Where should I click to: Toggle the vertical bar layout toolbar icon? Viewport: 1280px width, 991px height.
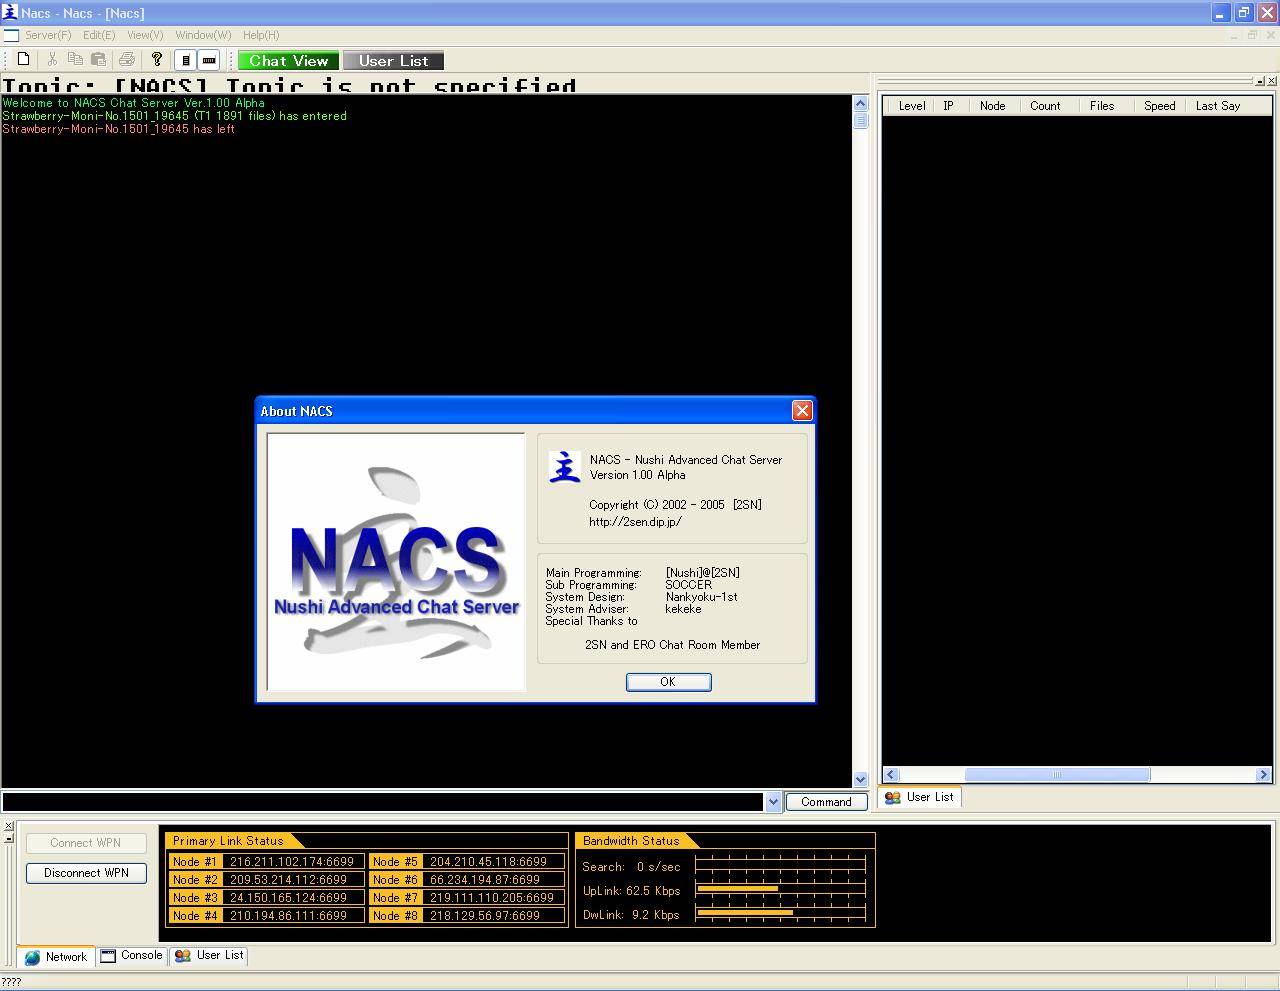(x=186, y=60)
